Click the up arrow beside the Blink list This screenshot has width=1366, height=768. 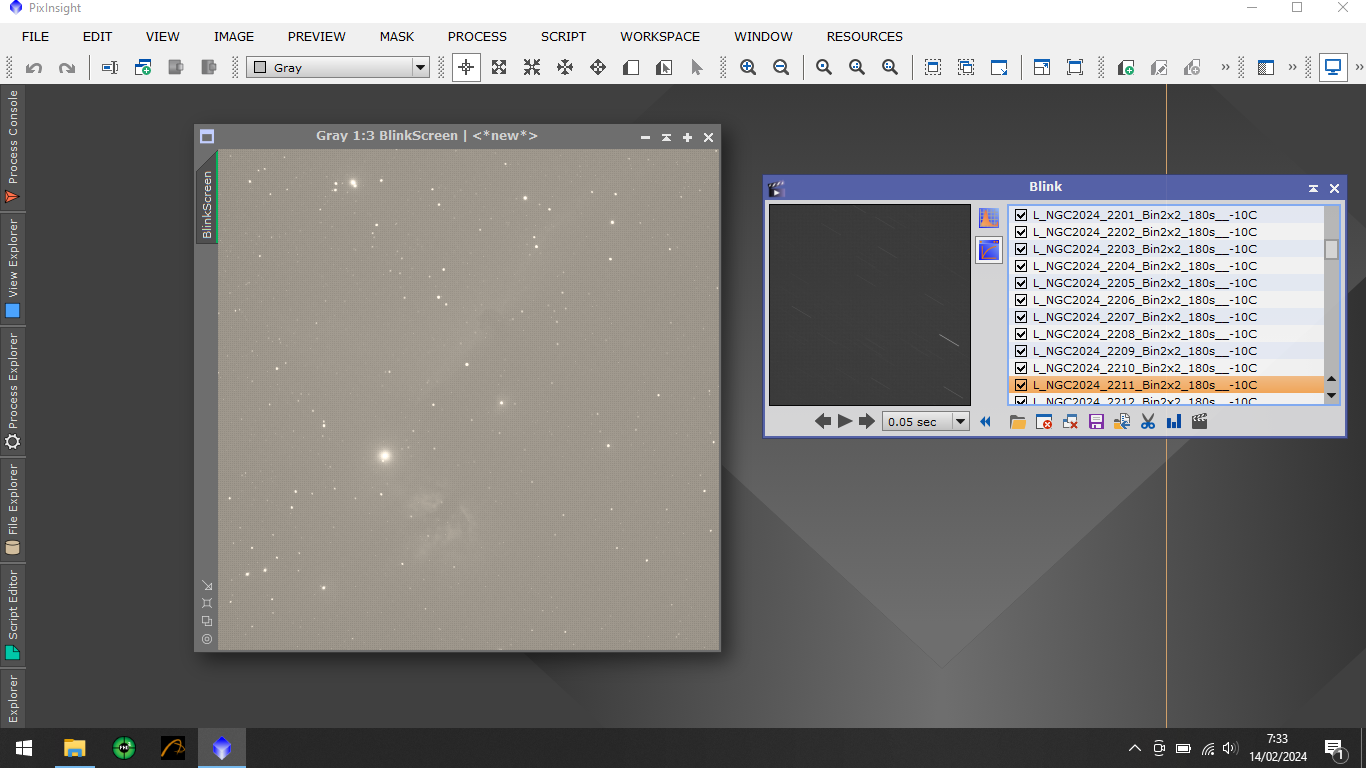pyautogui.click(x=1331, y=380)
